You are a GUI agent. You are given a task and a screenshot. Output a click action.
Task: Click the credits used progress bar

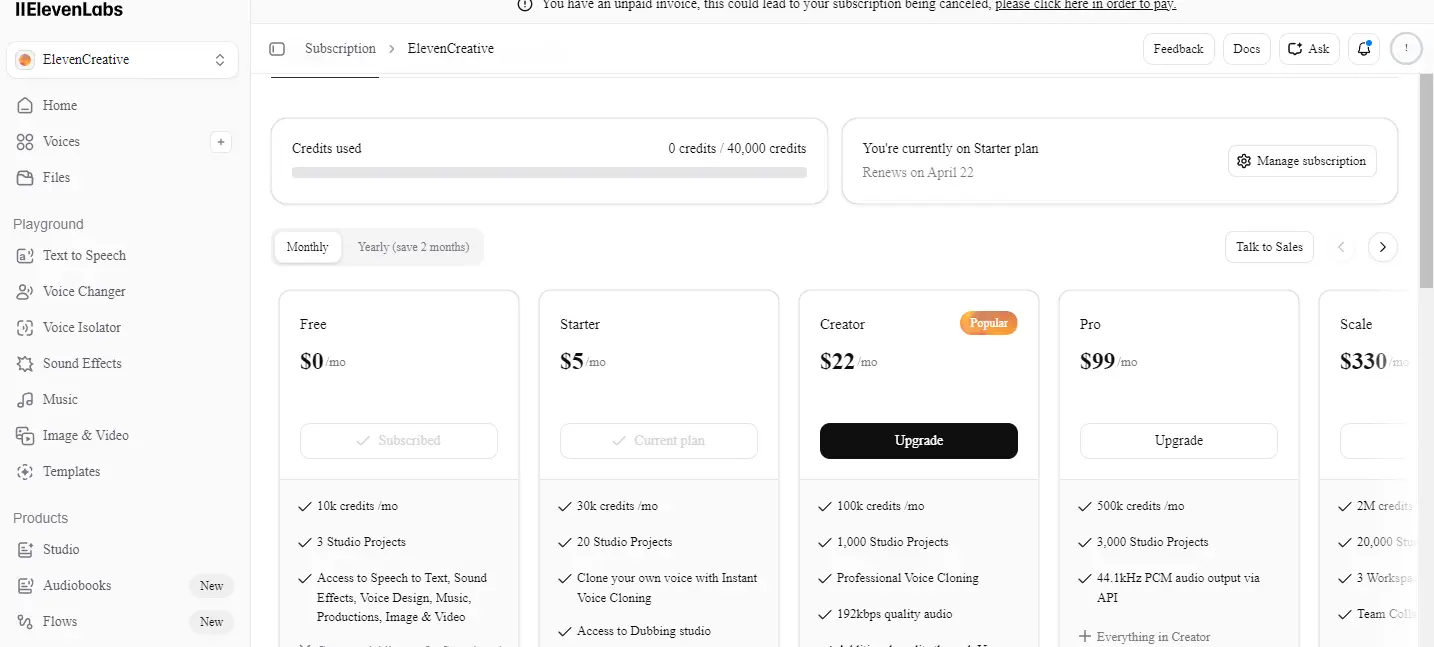[x=549, y=173]
